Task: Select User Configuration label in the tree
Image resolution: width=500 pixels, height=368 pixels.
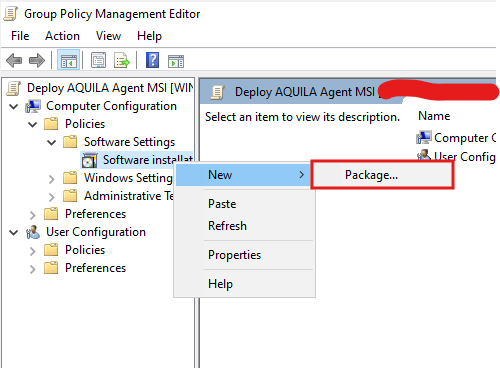Action: tap(96, 232)
